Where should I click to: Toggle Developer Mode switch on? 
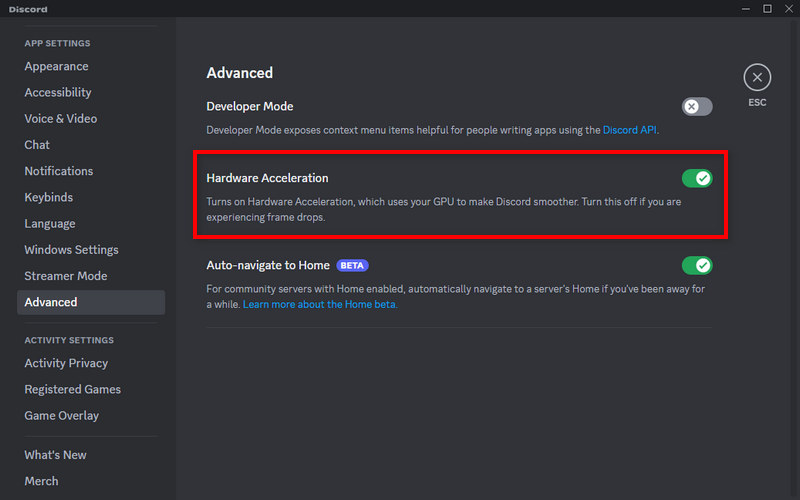(697, 107)
